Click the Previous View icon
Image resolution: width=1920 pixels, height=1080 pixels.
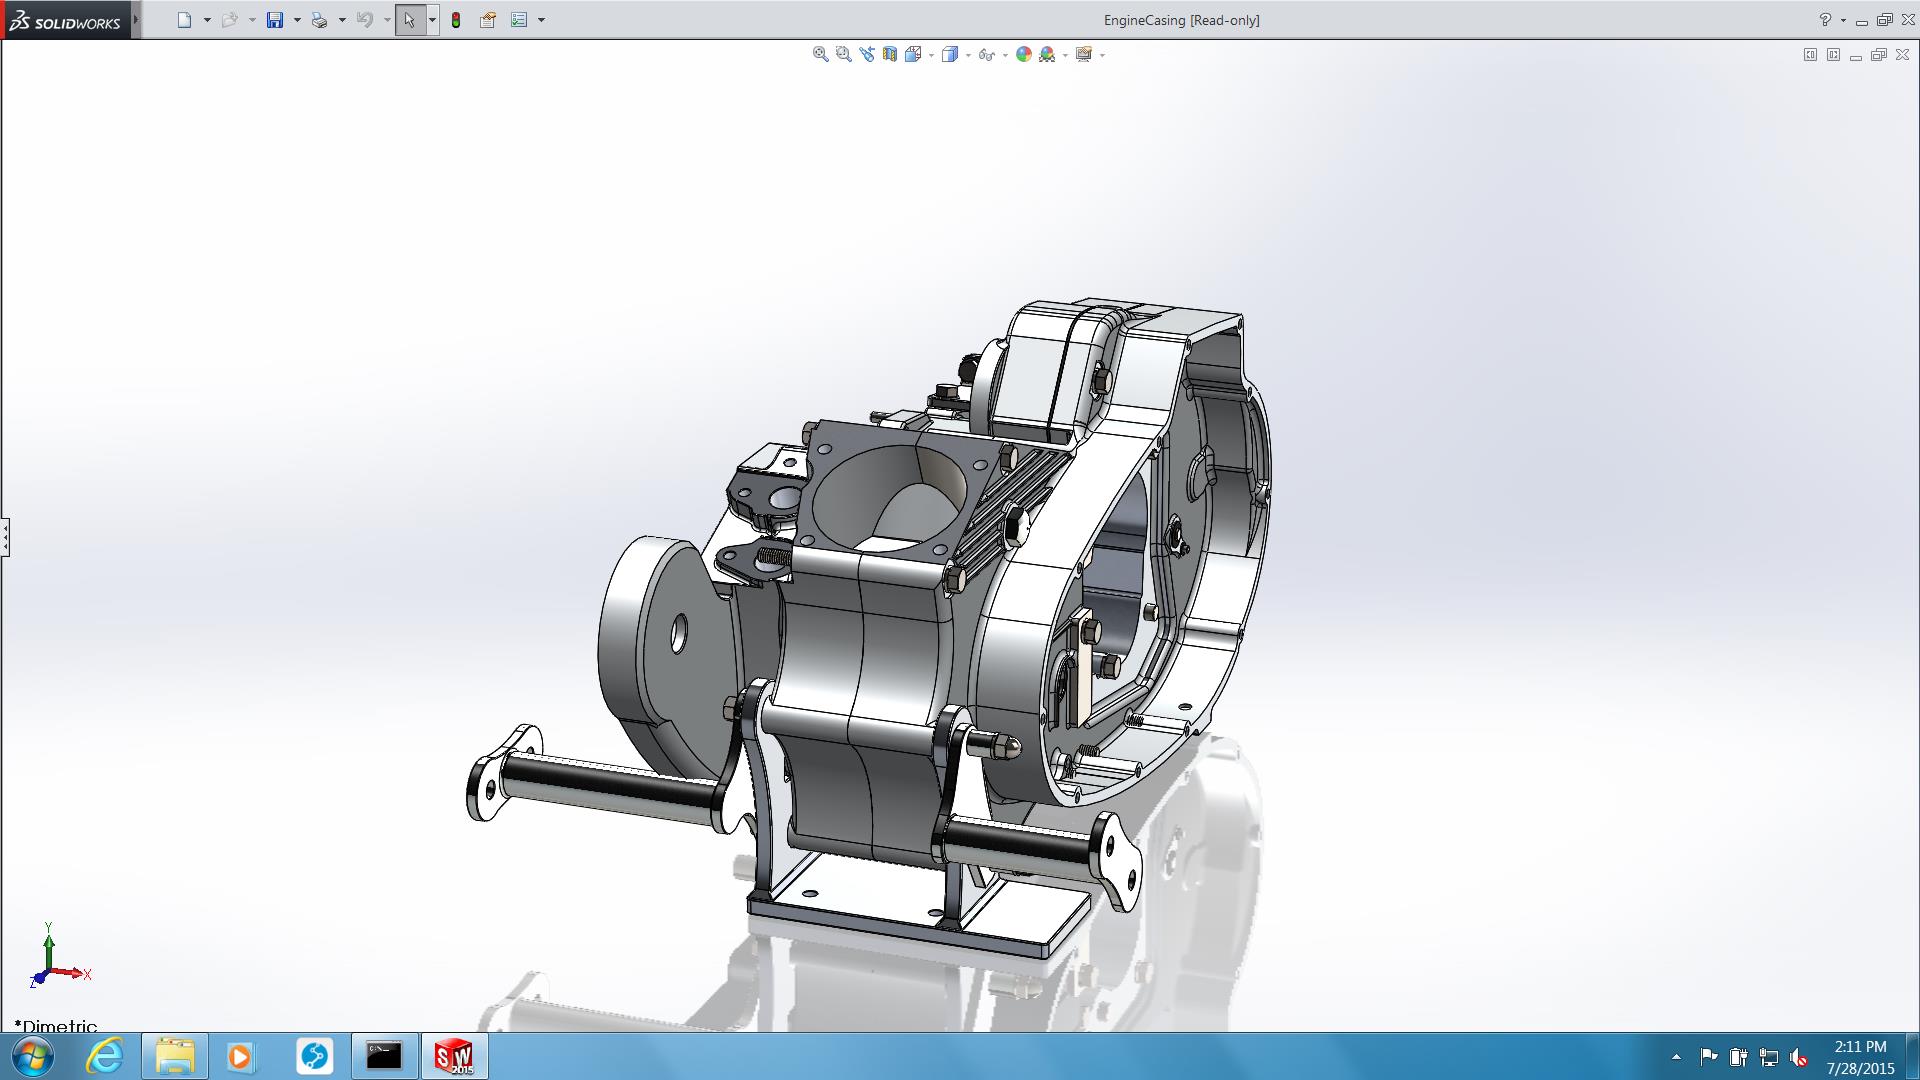click(x=866, y=55)
